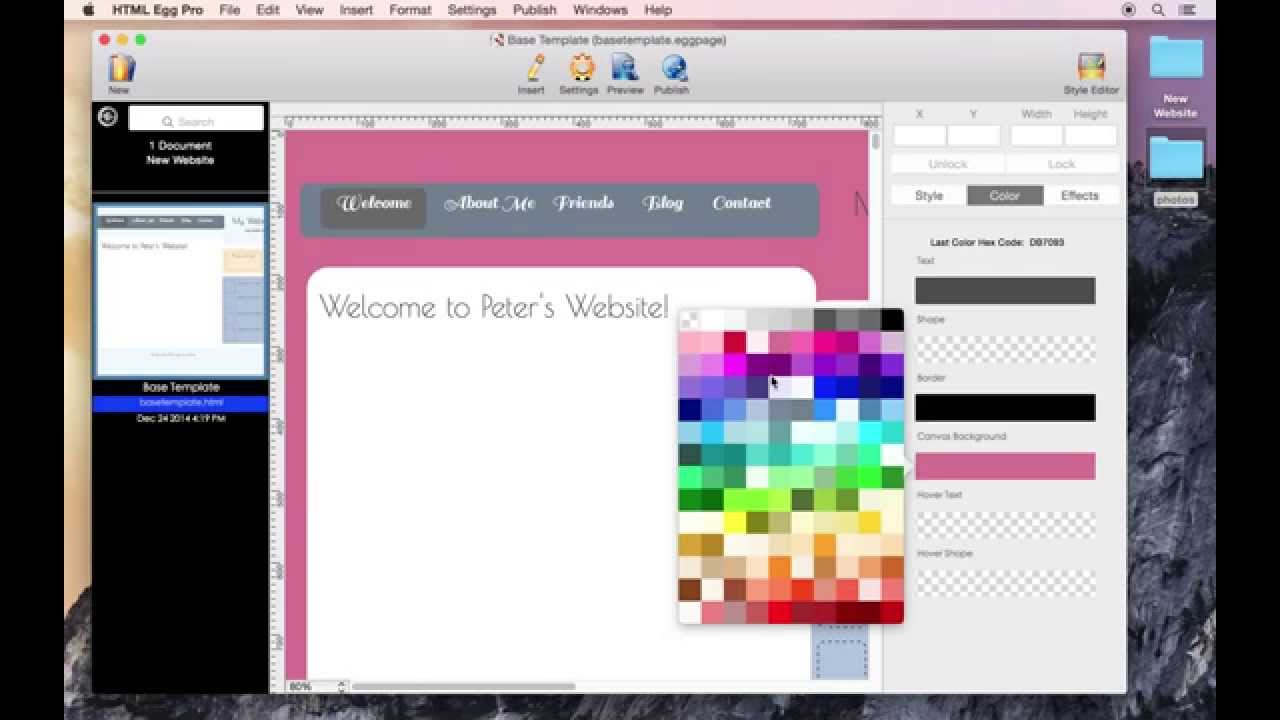
Task: Click the Canvas Background color swatch
Action: point(1005,465)
